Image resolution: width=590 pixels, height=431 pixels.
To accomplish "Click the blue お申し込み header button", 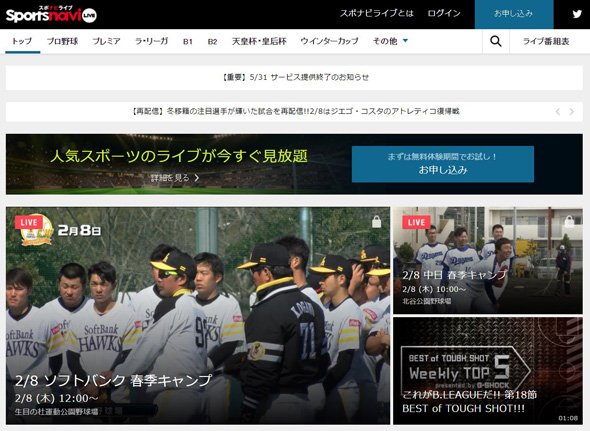I will click(x=514, y=14).
